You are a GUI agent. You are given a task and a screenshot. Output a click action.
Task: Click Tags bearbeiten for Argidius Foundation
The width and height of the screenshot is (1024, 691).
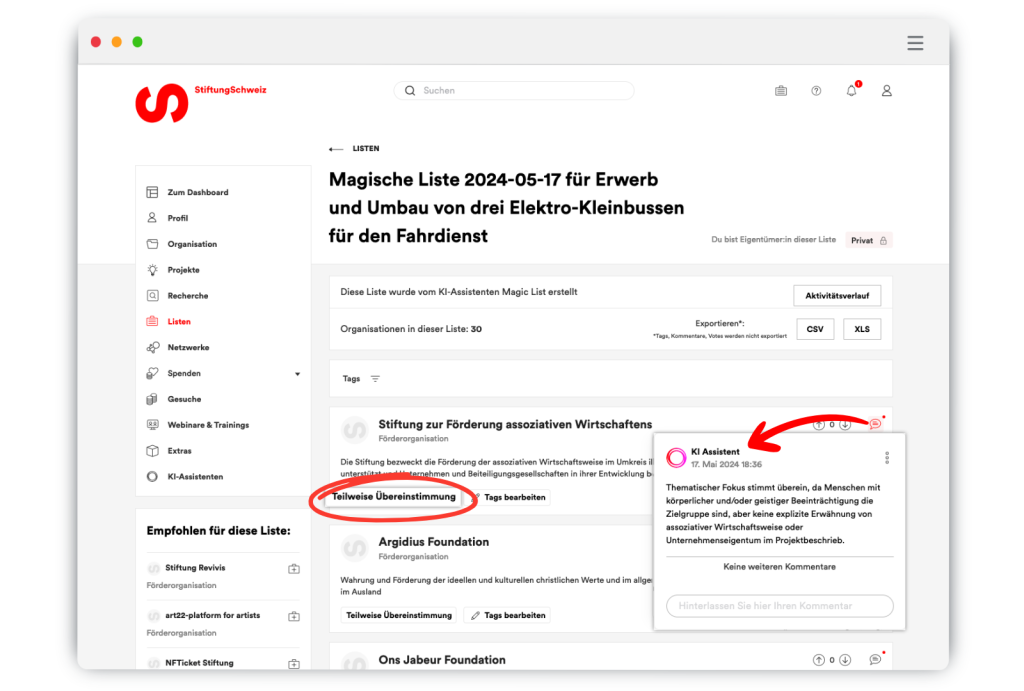click(x=507, y=615)
